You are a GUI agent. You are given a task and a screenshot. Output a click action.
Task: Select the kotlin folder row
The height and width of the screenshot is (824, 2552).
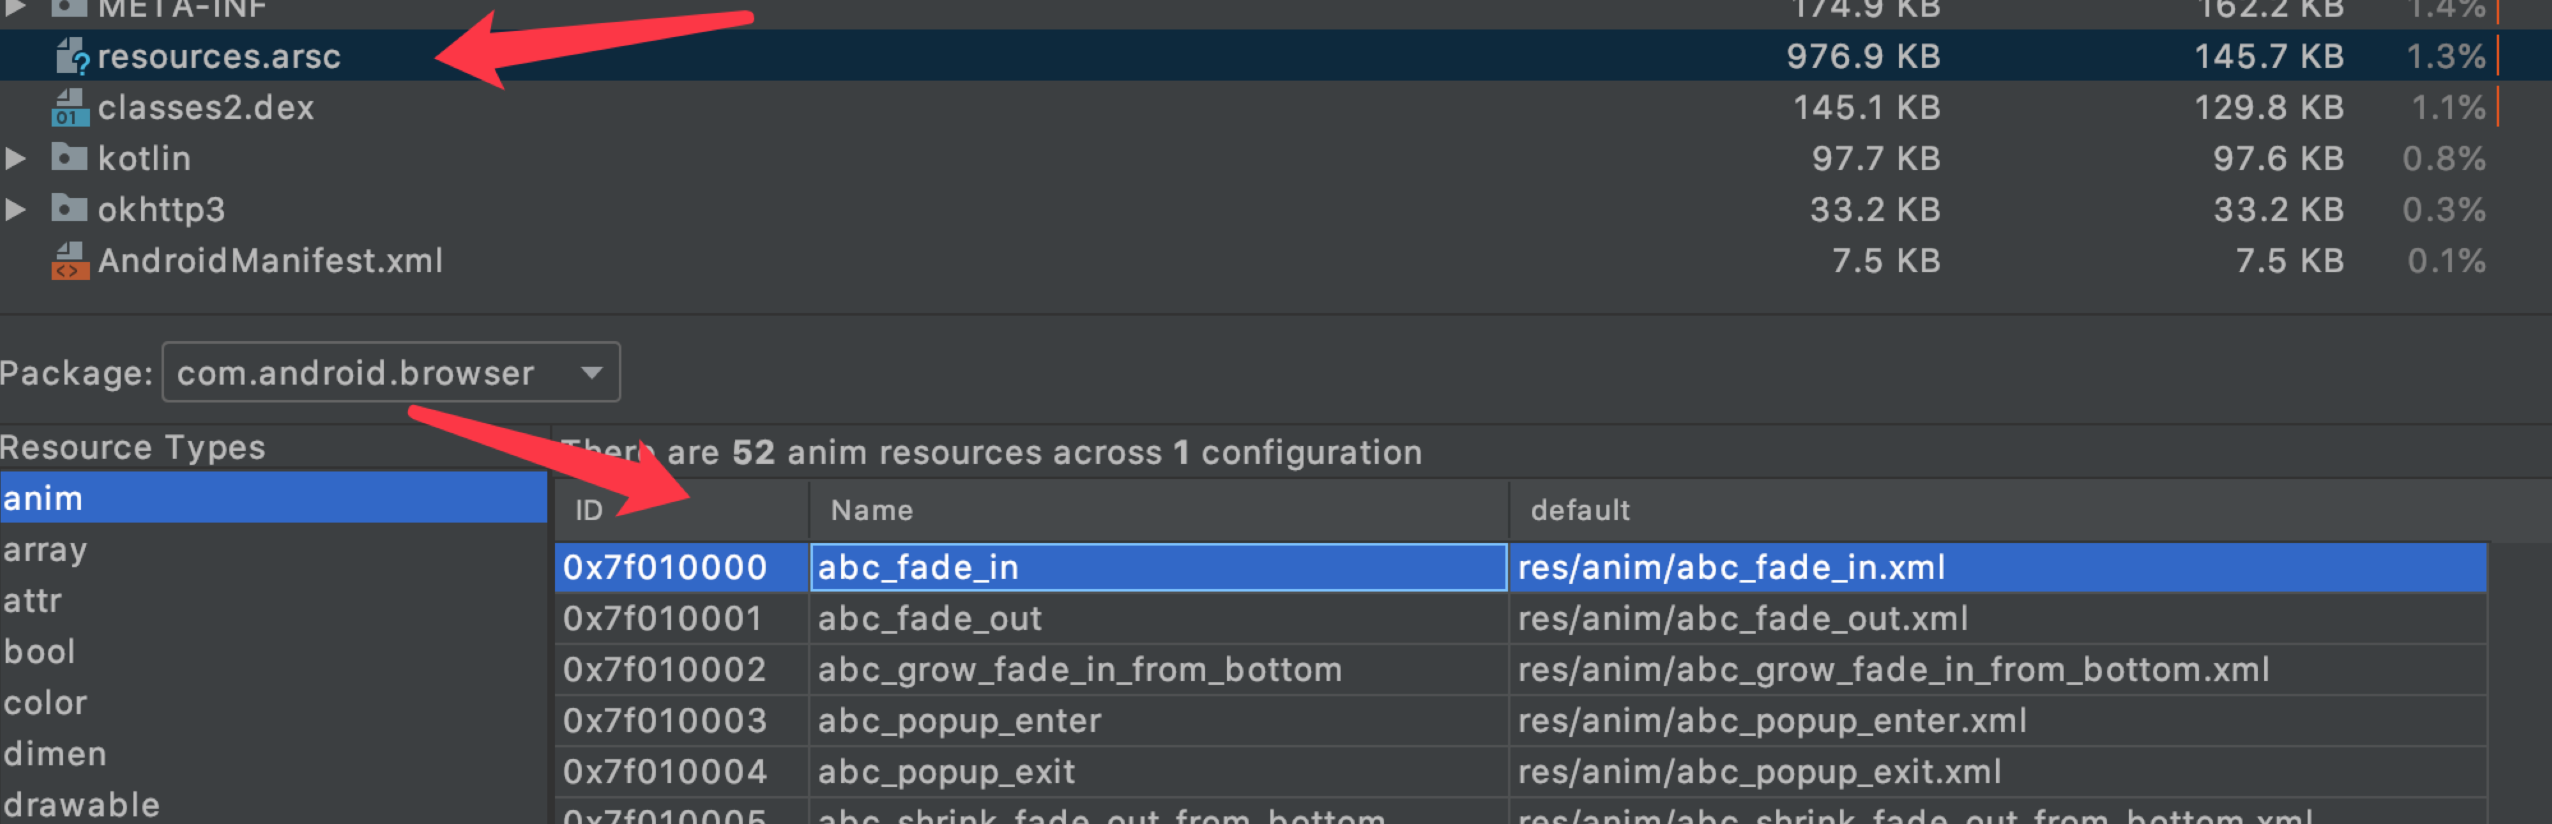pyautogui.click(x=1276, y=158)
